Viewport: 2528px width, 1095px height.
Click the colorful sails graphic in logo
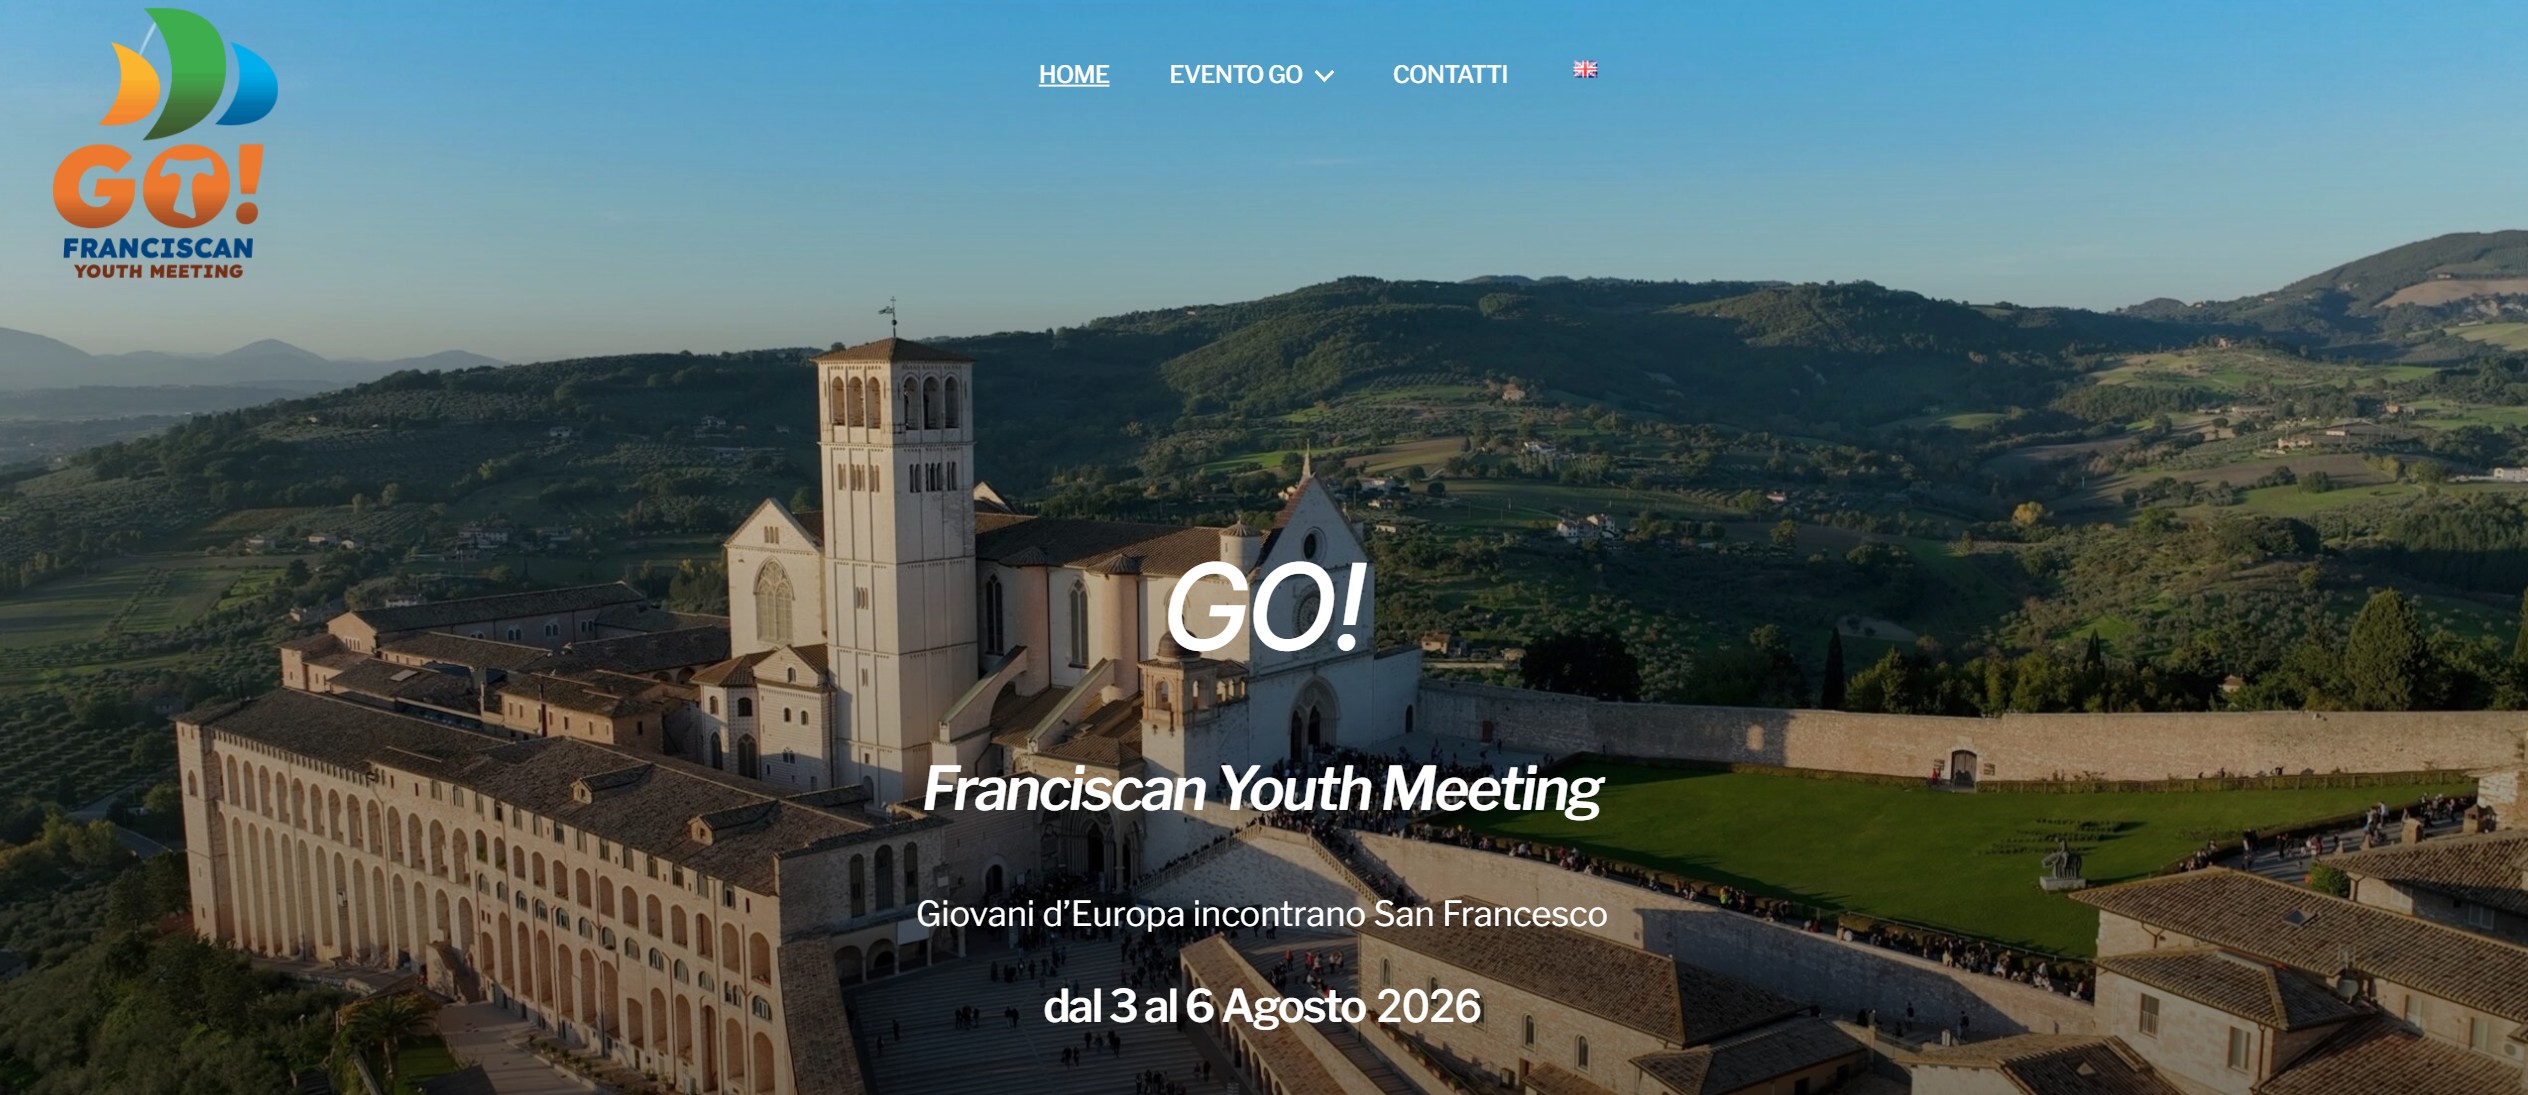189,73
